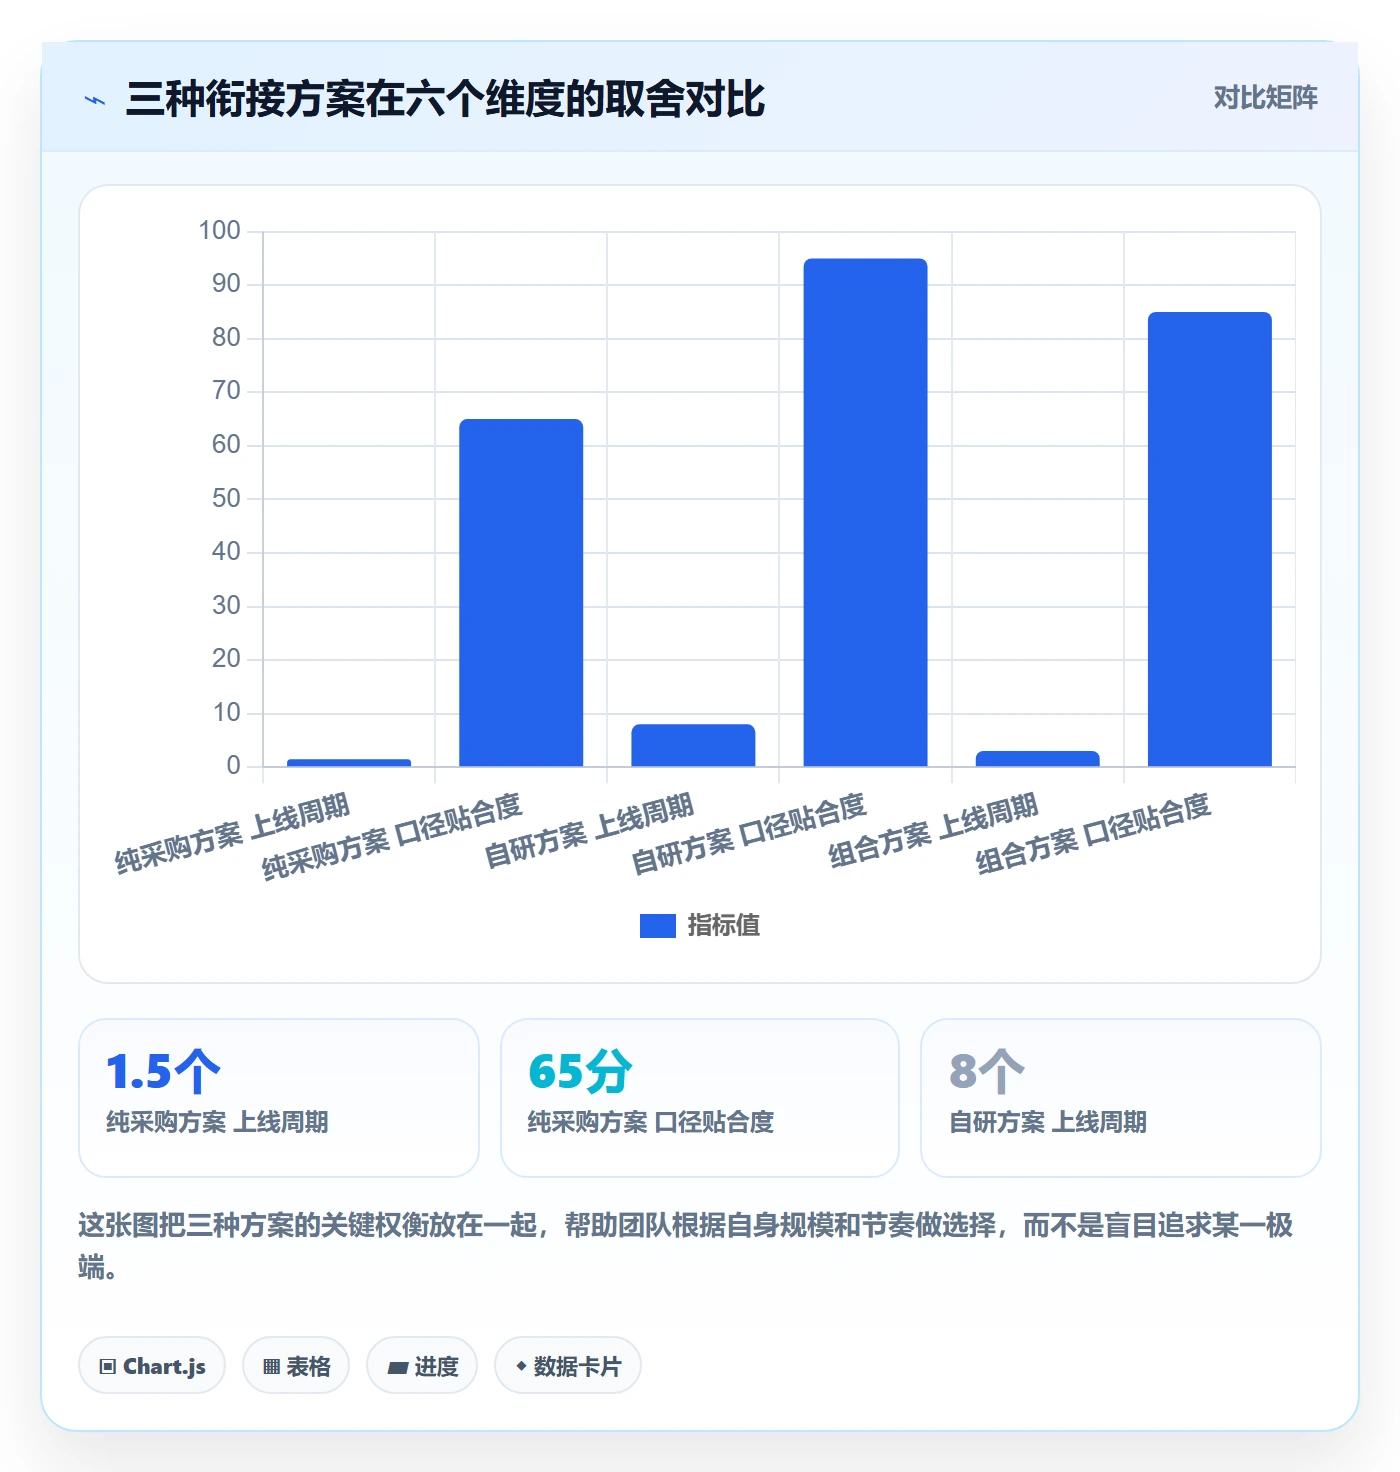Image resolution: width=1400 pixels, height=1472 pixels.
Task: Click the description paragraph starting 这张图把三种方案
Action: tap(686, 1246)
